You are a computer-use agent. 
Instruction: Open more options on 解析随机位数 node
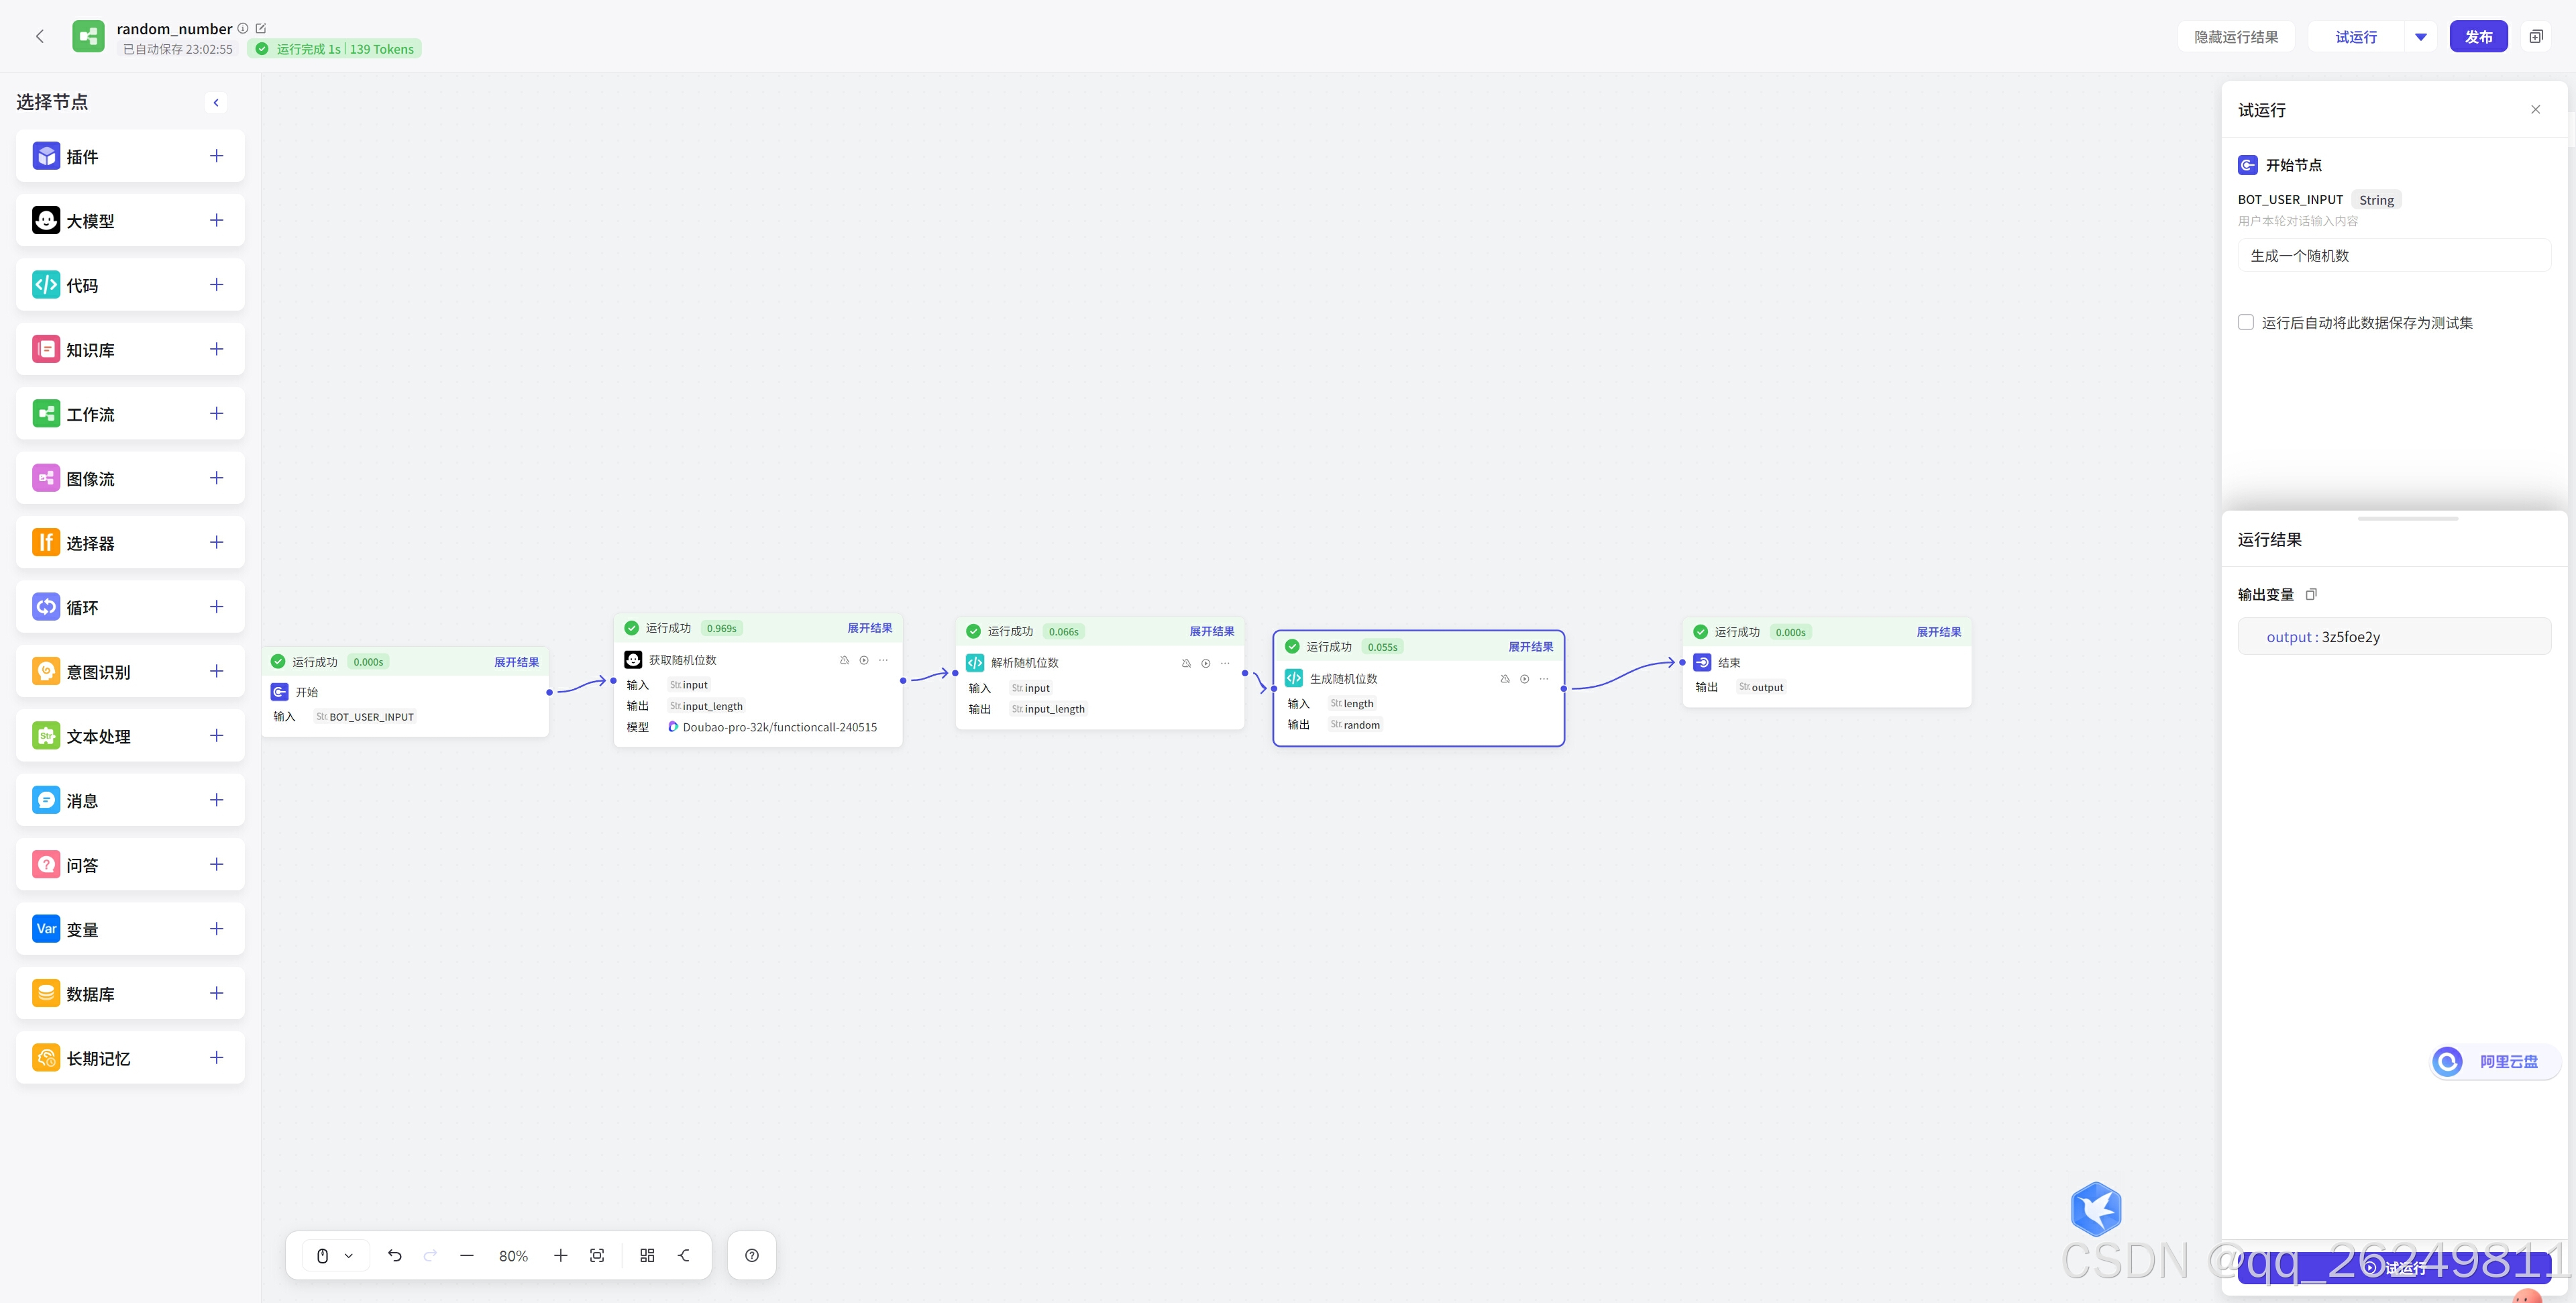tap(1225, 663)
